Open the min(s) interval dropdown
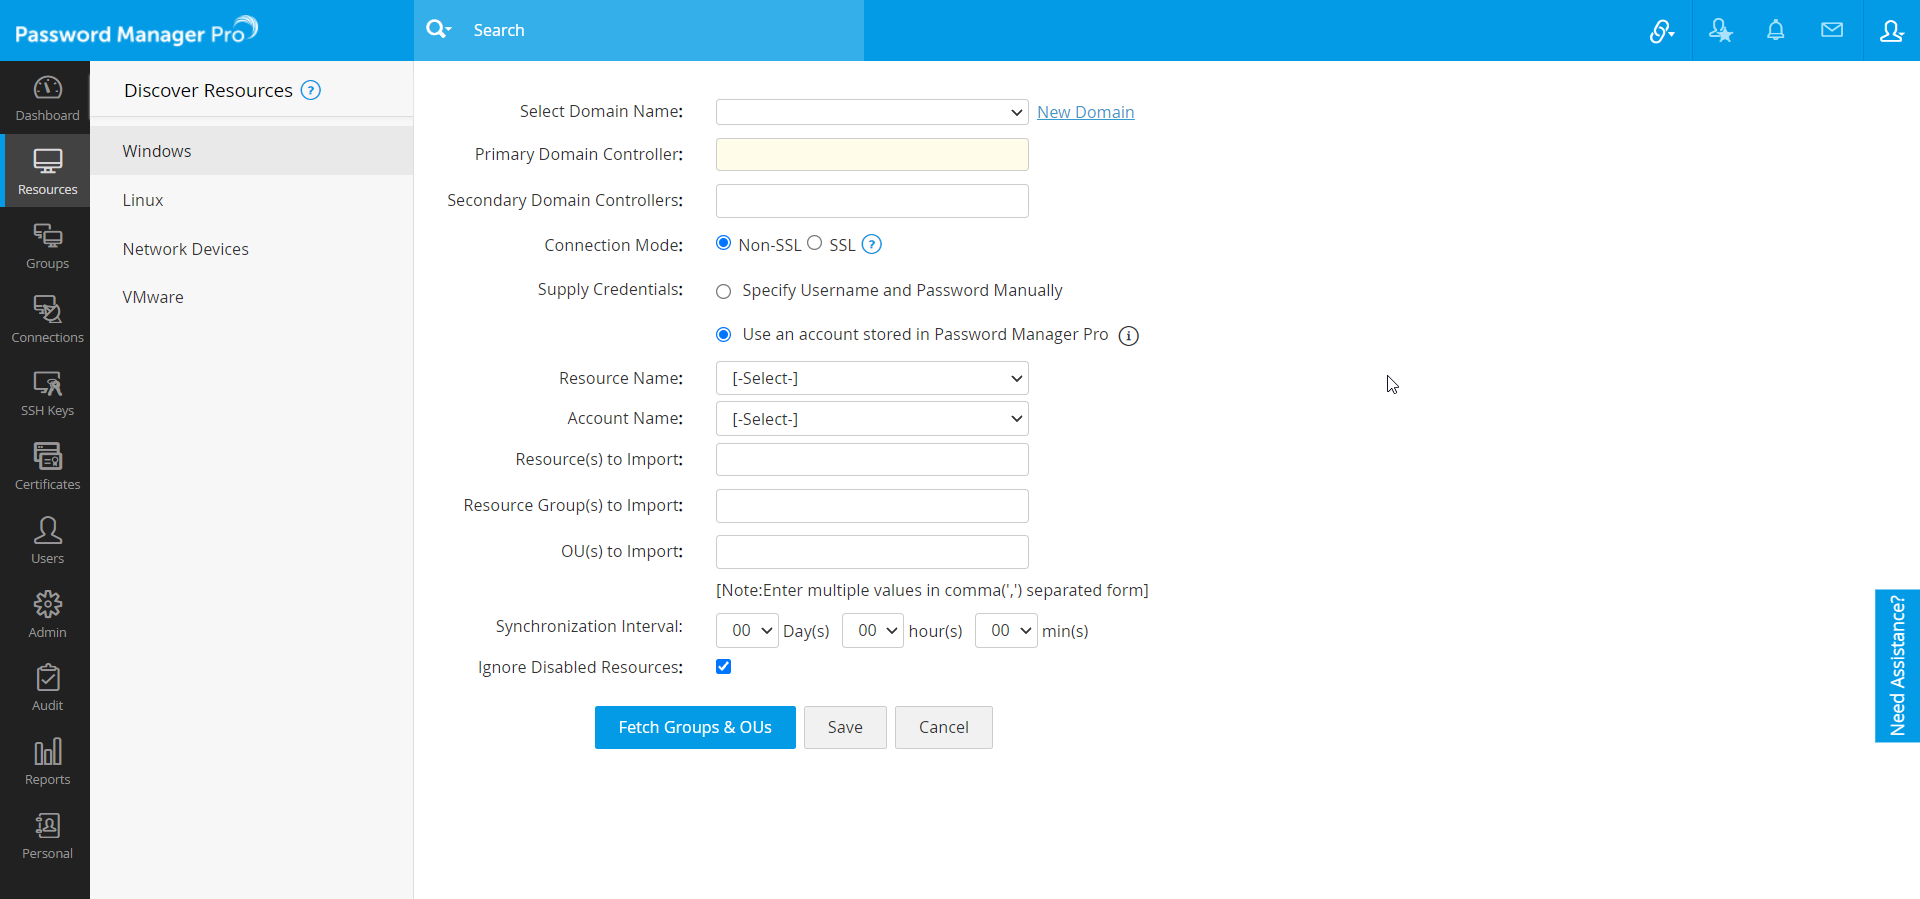Image resolution: width=1920 pixels, height=899 pixels. pos(1006,630)
